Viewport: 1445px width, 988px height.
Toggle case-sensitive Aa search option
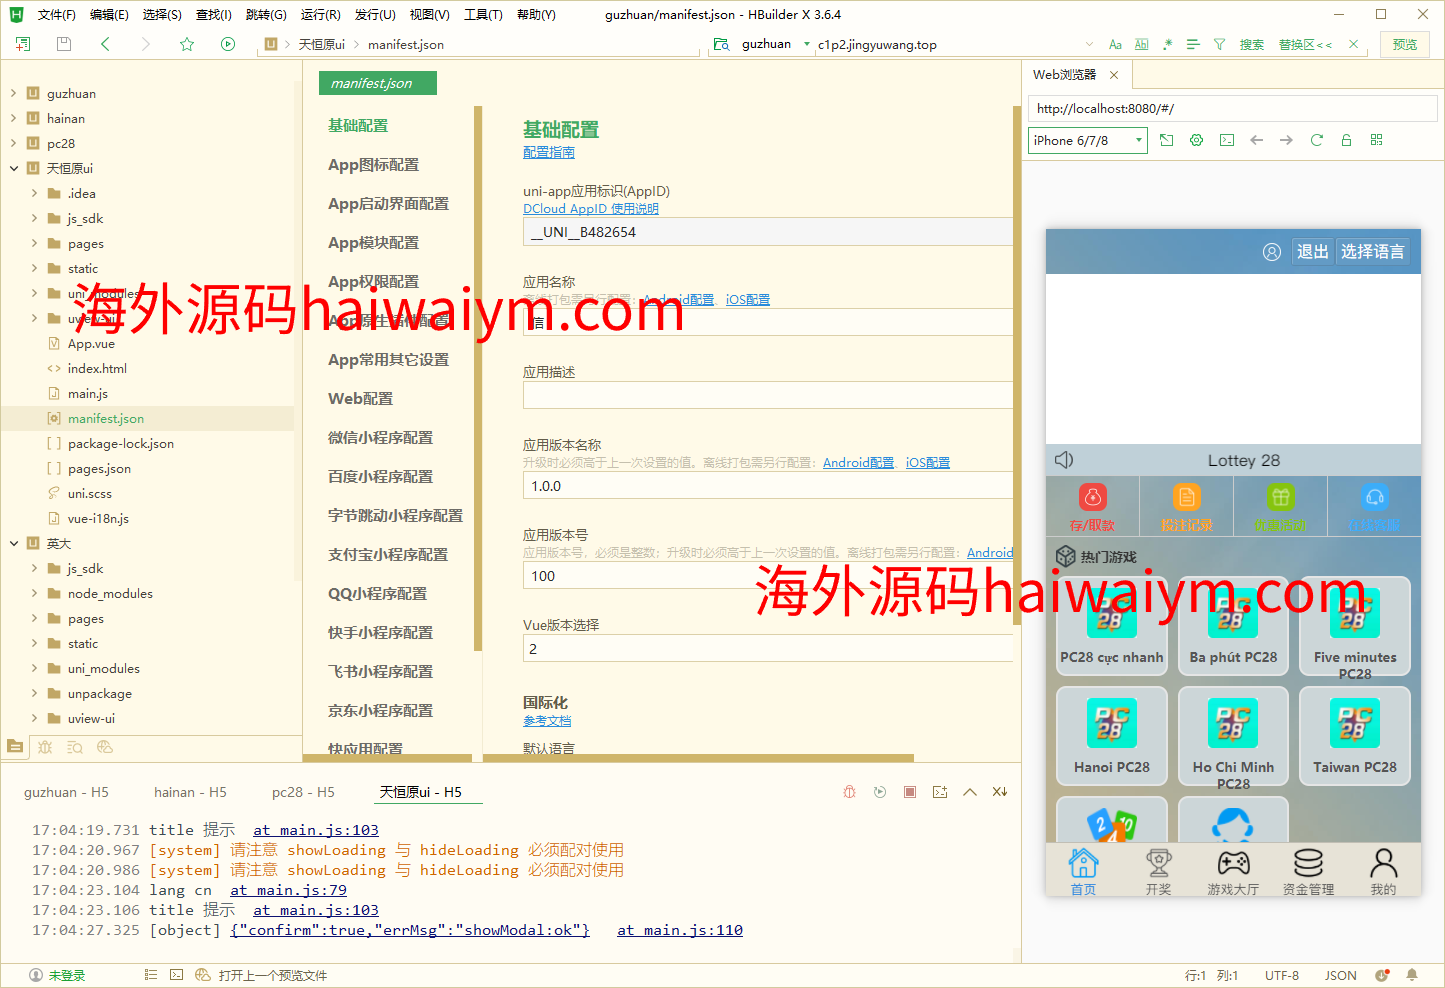[1115, 44]
